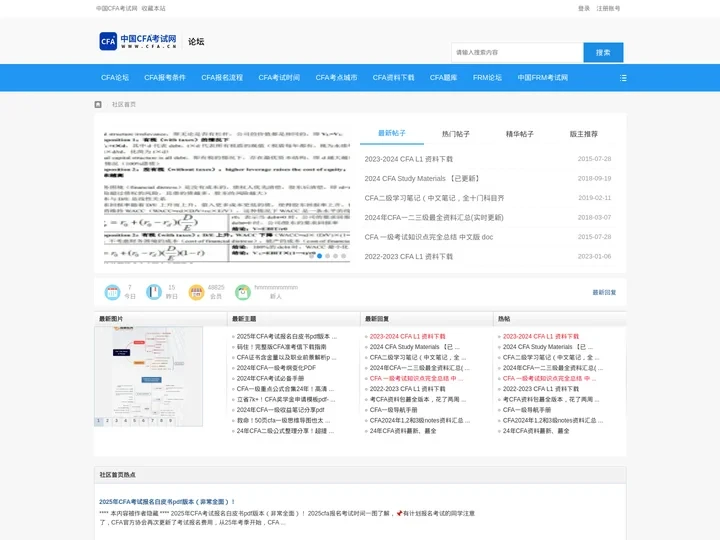This screenshot has height=540, width=720.
Task: Open the CFA考试时间 nav item
Action: coord(279,78)
